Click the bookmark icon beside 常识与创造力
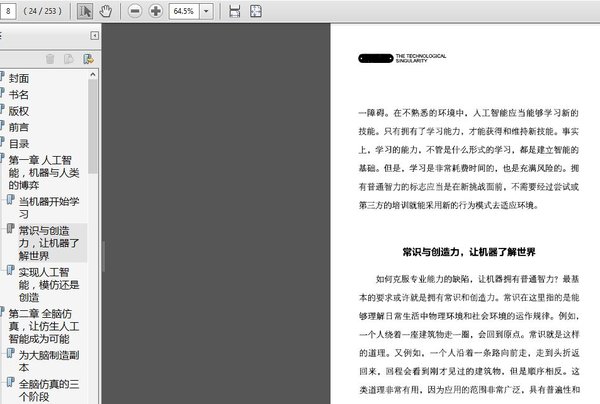The width and height of the screenshot is (600, 404). (x=11, y=229)
